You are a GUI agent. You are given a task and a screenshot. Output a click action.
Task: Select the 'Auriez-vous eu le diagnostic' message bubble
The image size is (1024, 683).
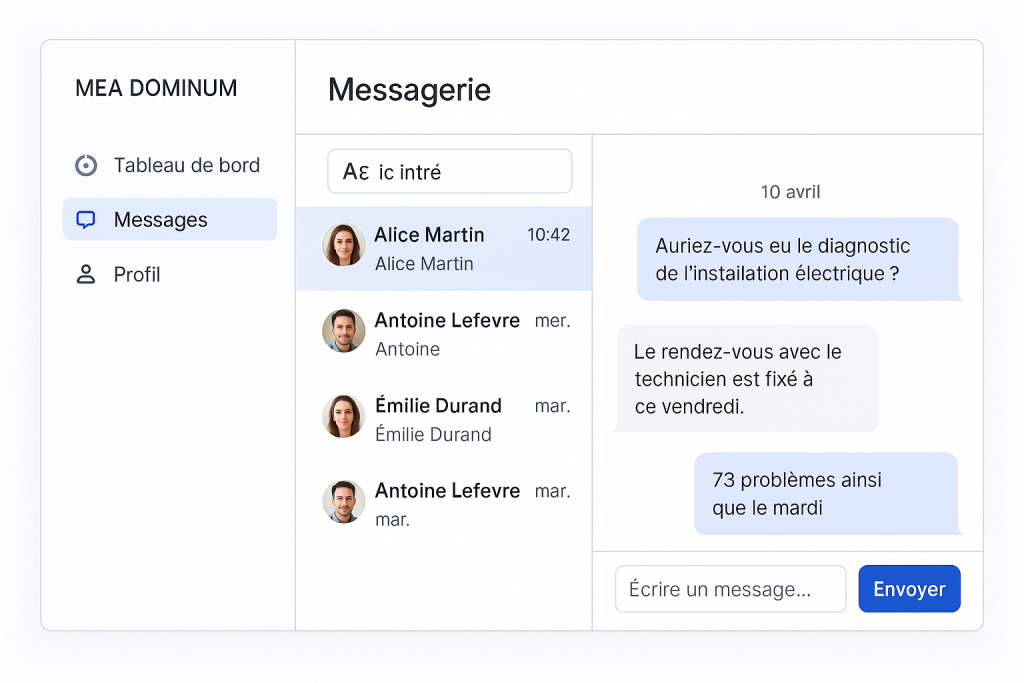click(x=798, y=259)
